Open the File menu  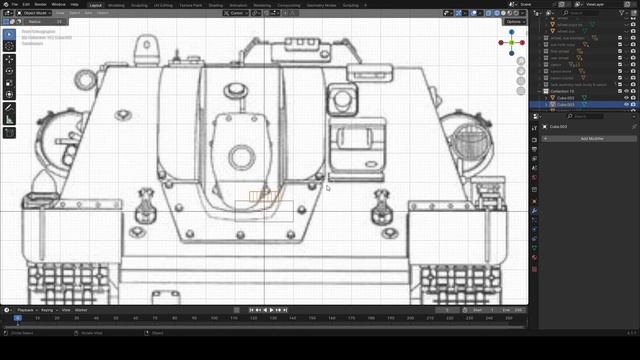pyautogui.click(x=15, y=4)
